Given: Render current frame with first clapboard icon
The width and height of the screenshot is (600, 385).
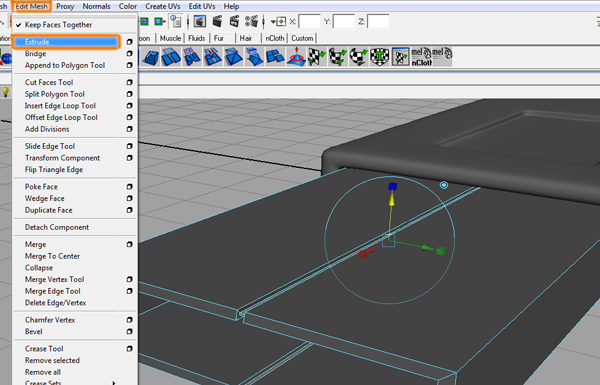Looking at the screenshot, I should (217, 21).
